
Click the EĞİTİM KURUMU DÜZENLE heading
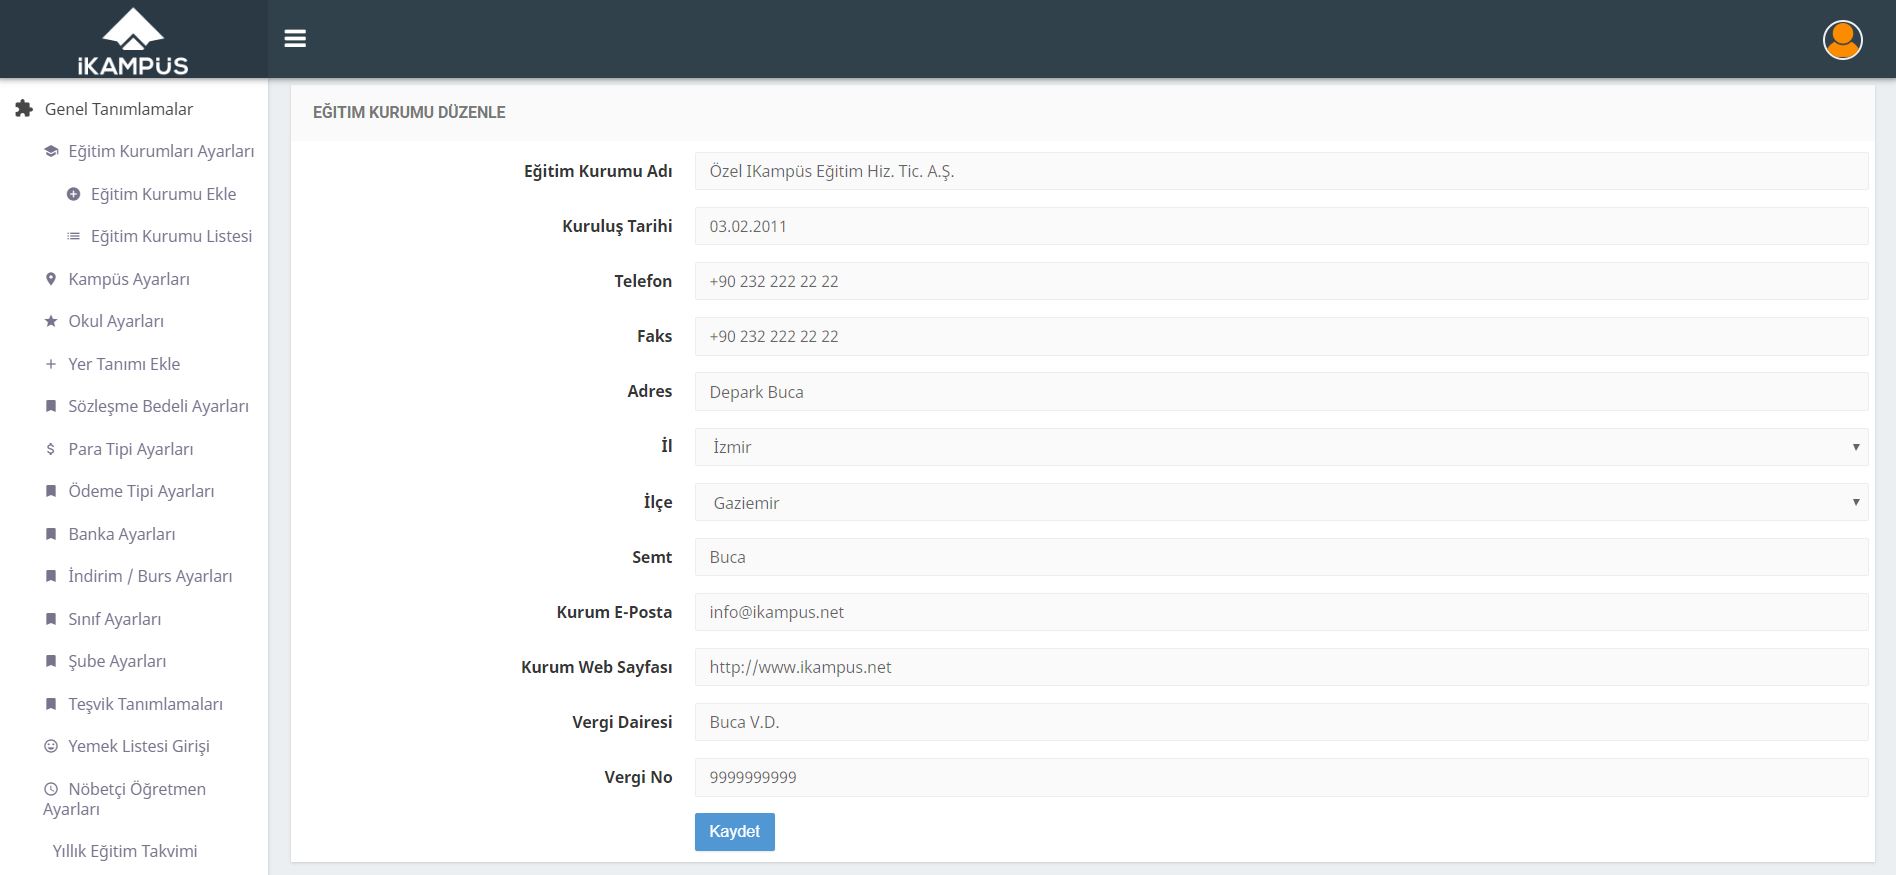click(x=409, y=112)
